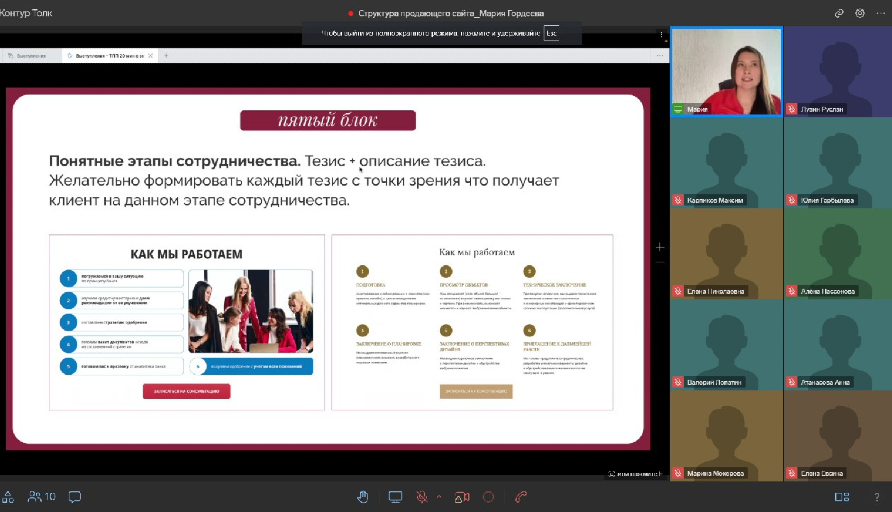Select Валерия Попатин participant tile
This screenshot has height=512, width=892.
(726, 345)
